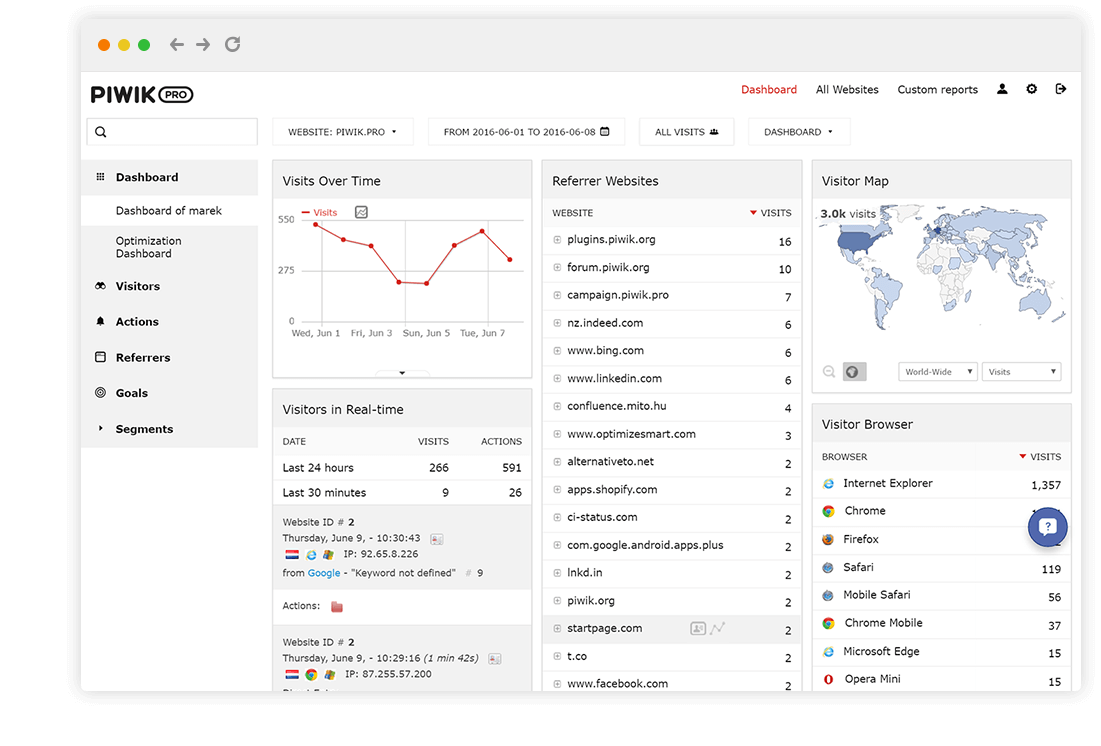The height and width of the screenshot is (746, 1101).
Task: Open All Websites in top nav
Action: [x=847, y=89]
